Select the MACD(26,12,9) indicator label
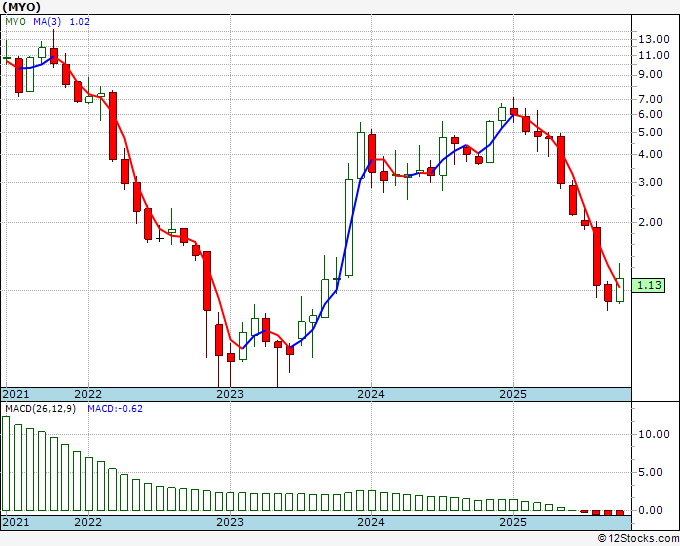 tap(40, 409)
